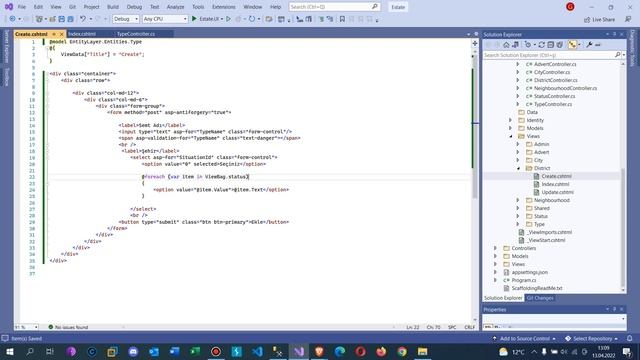Click the Live Share icon
The width and height of the screenshot is (640, 360).
tap(587, 20)
